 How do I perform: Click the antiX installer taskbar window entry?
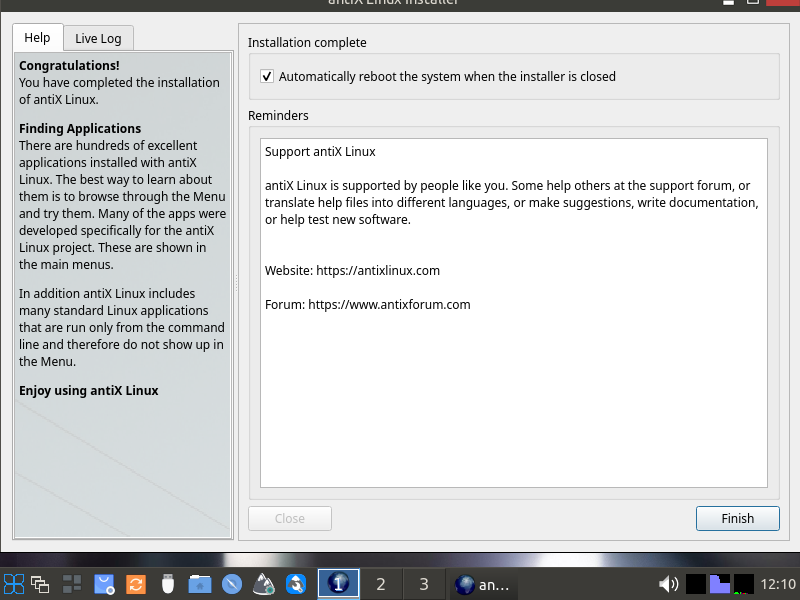(x=482, y=584)
